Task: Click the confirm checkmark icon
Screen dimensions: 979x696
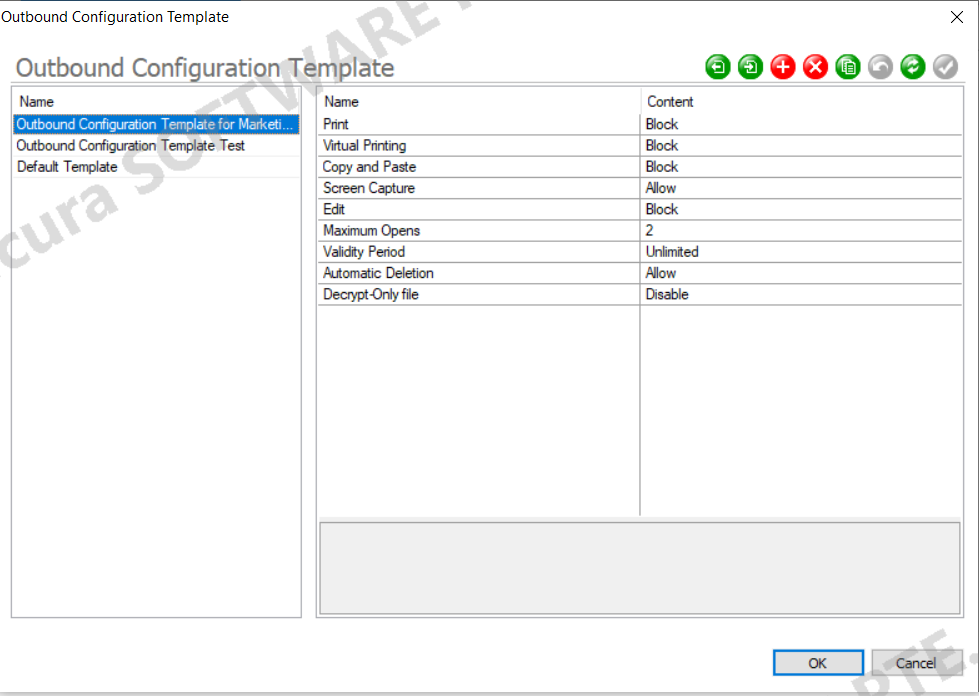Action: point(945,66)
